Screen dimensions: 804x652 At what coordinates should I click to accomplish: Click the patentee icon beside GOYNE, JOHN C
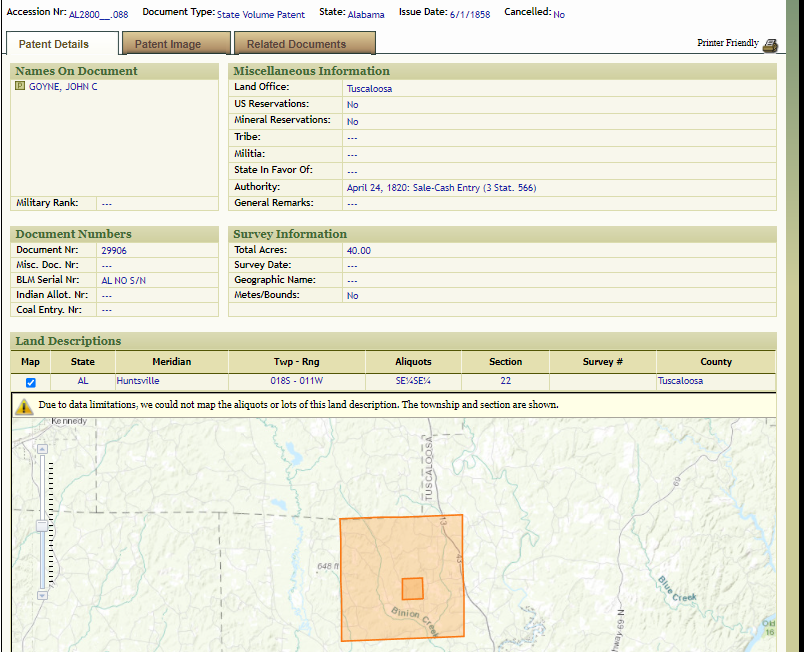pos(20,87)
